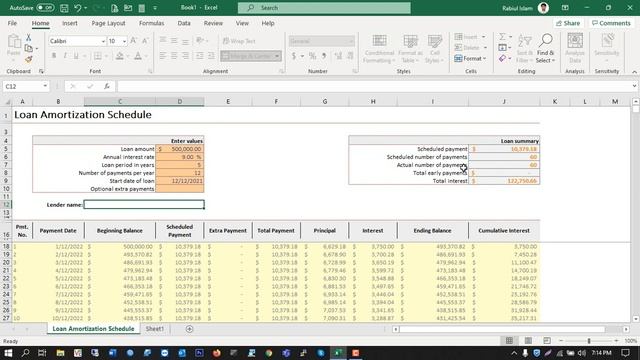The width and height of the screenshot is (640, 360).
Task: Open Format as Table gallery
Action: [410, 49]
